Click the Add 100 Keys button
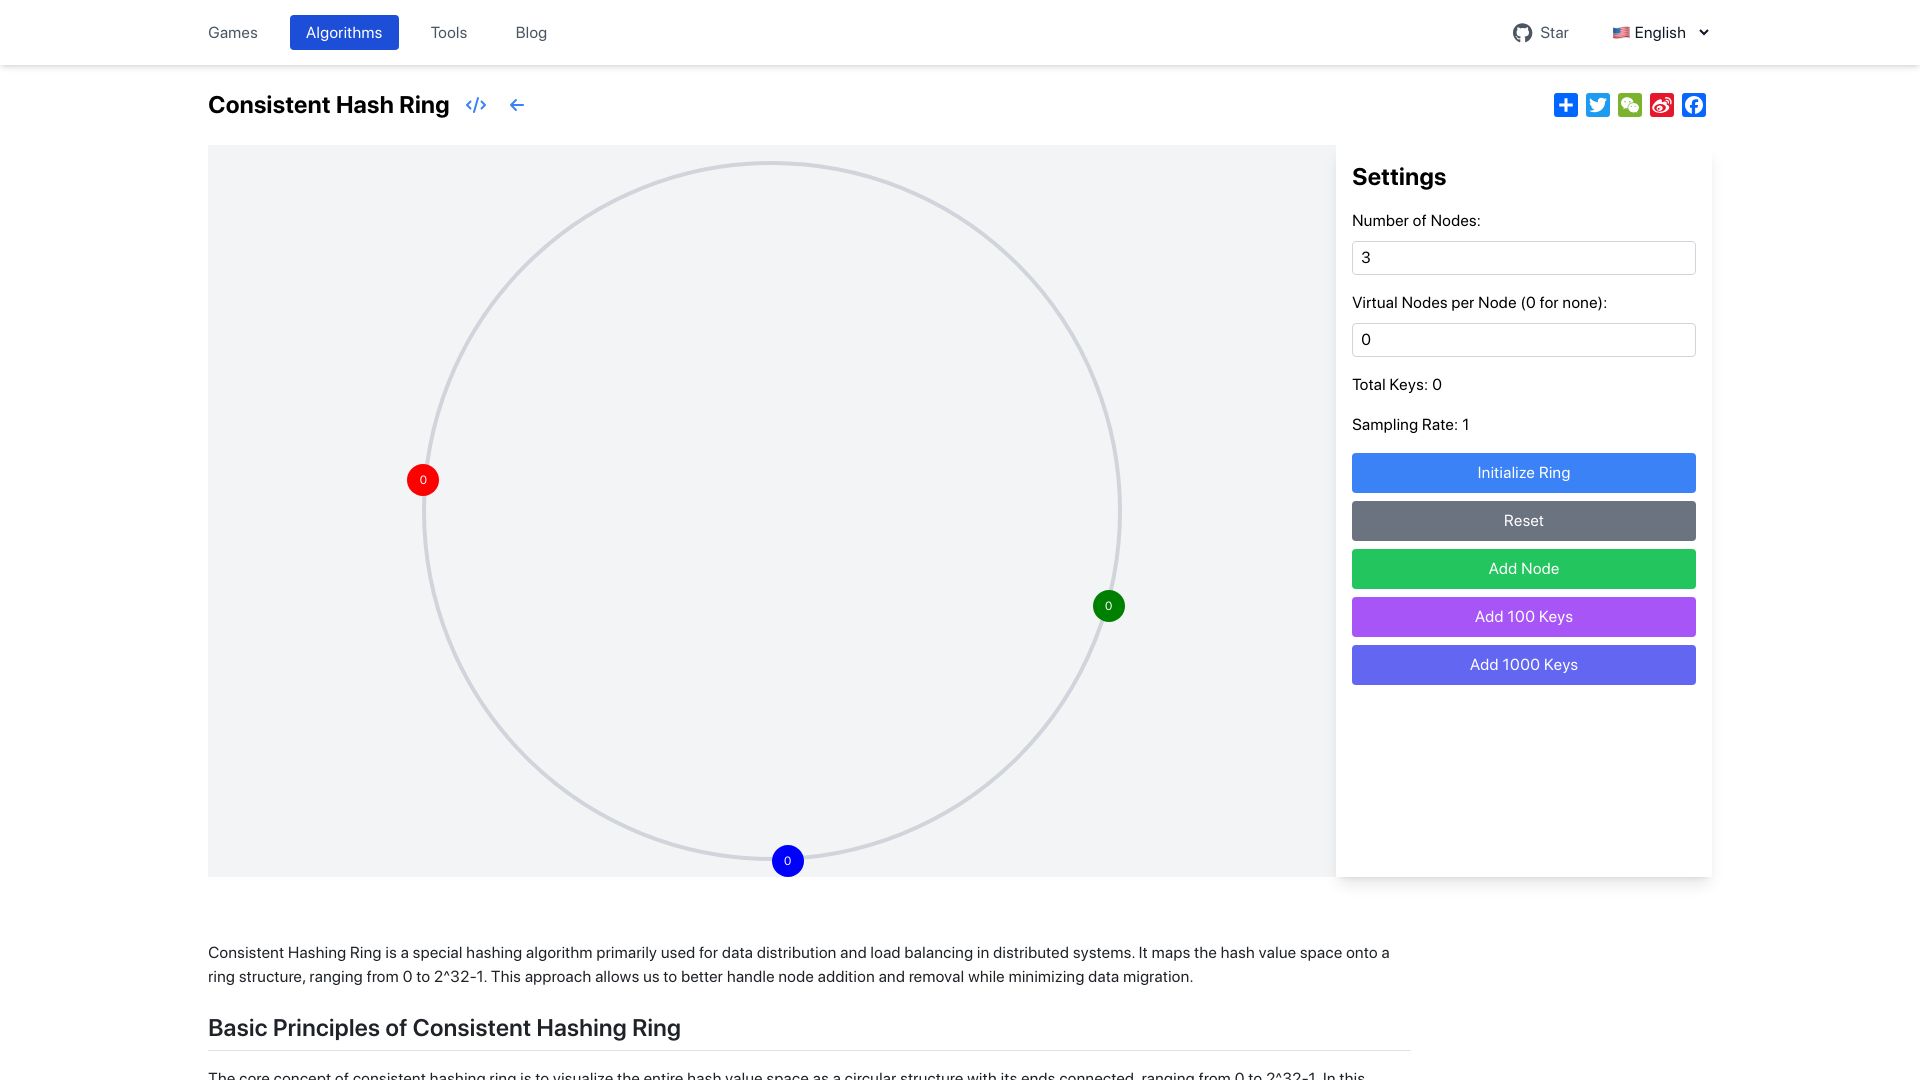1920x1080 pixels. tap(1524, 617)
